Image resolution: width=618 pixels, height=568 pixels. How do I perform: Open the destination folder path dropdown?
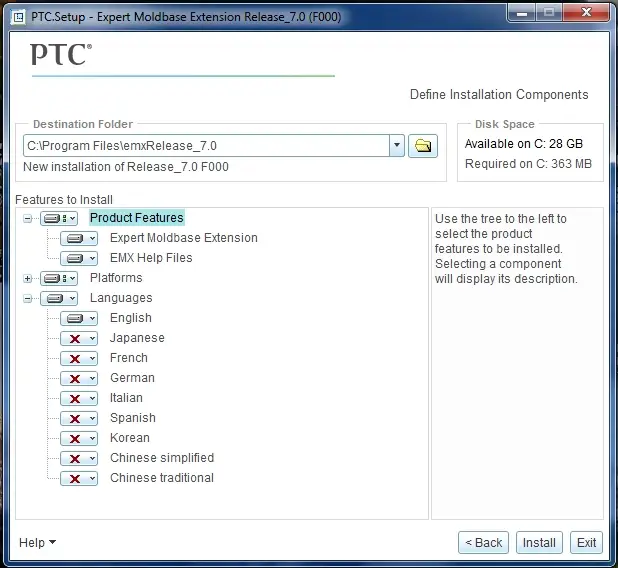point(397,145)
